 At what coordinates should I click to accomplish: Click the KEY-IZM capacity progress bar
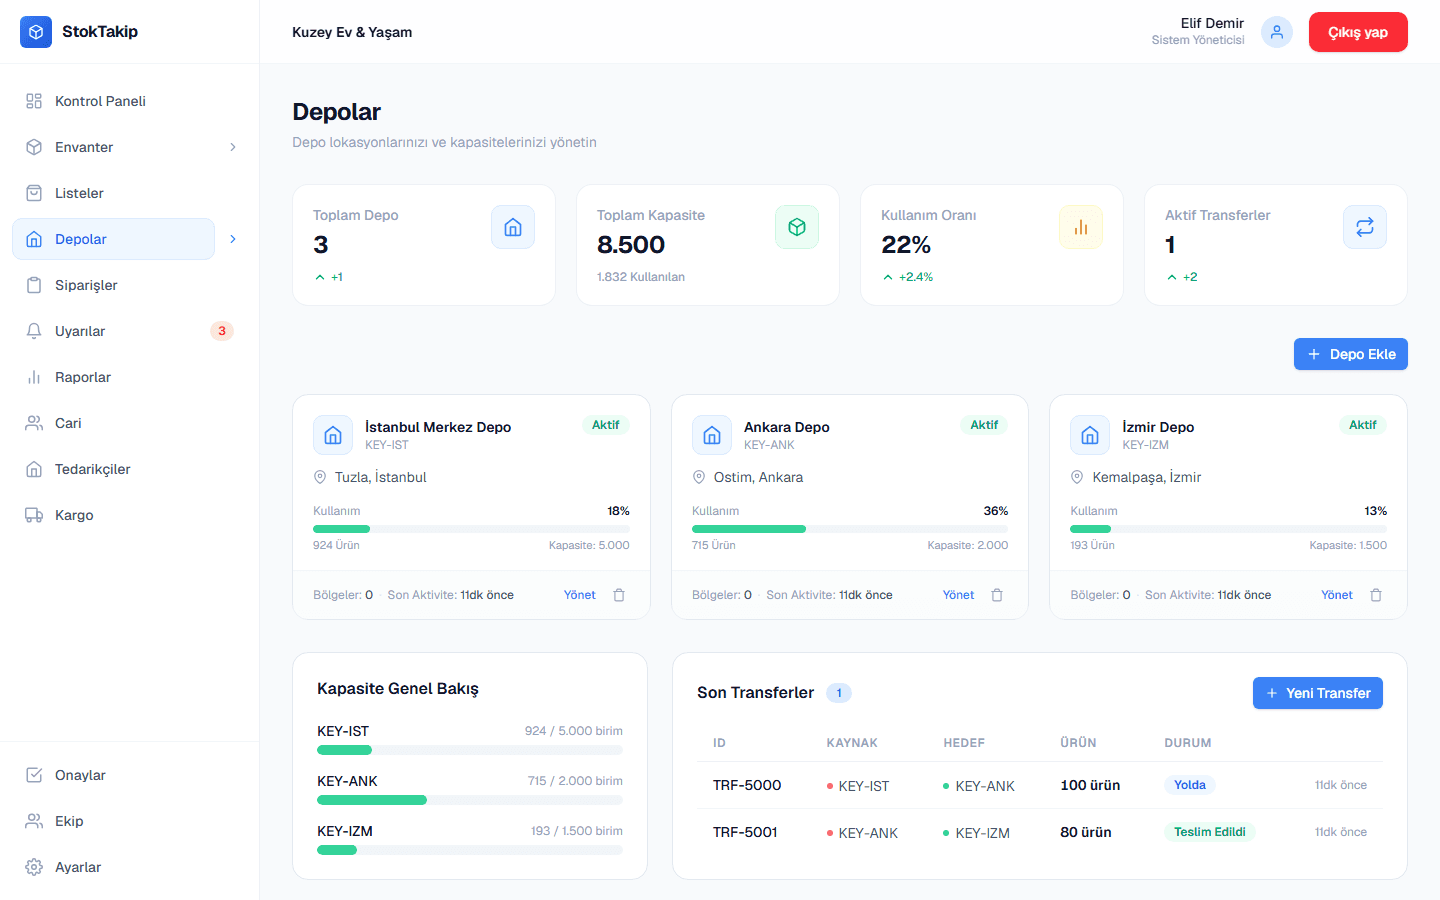(470, 850)
